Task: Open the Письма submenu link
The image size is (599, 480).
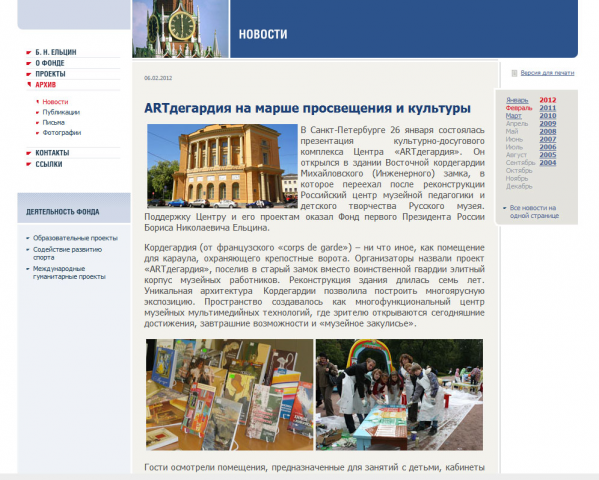Action: coord(53,122)
